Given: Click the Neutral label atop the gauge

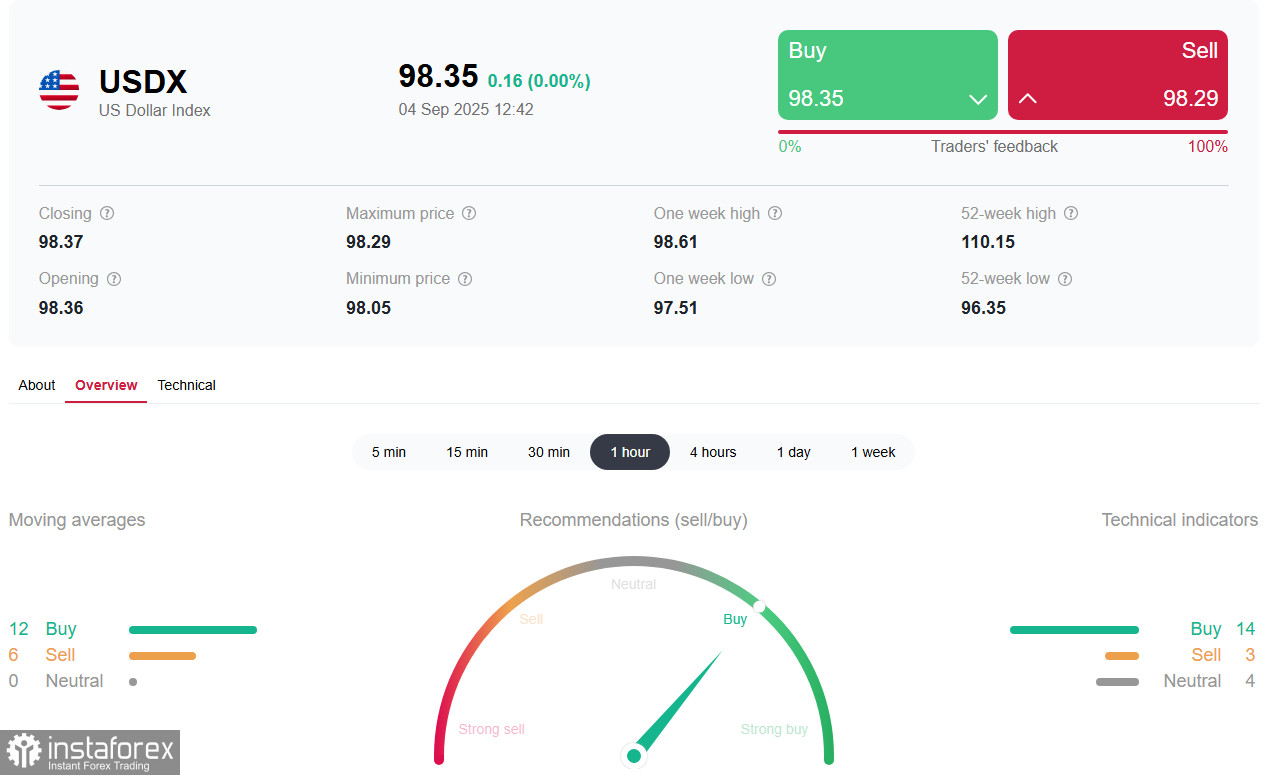Looking at the screenshot, I should click(x=634, y=584).
